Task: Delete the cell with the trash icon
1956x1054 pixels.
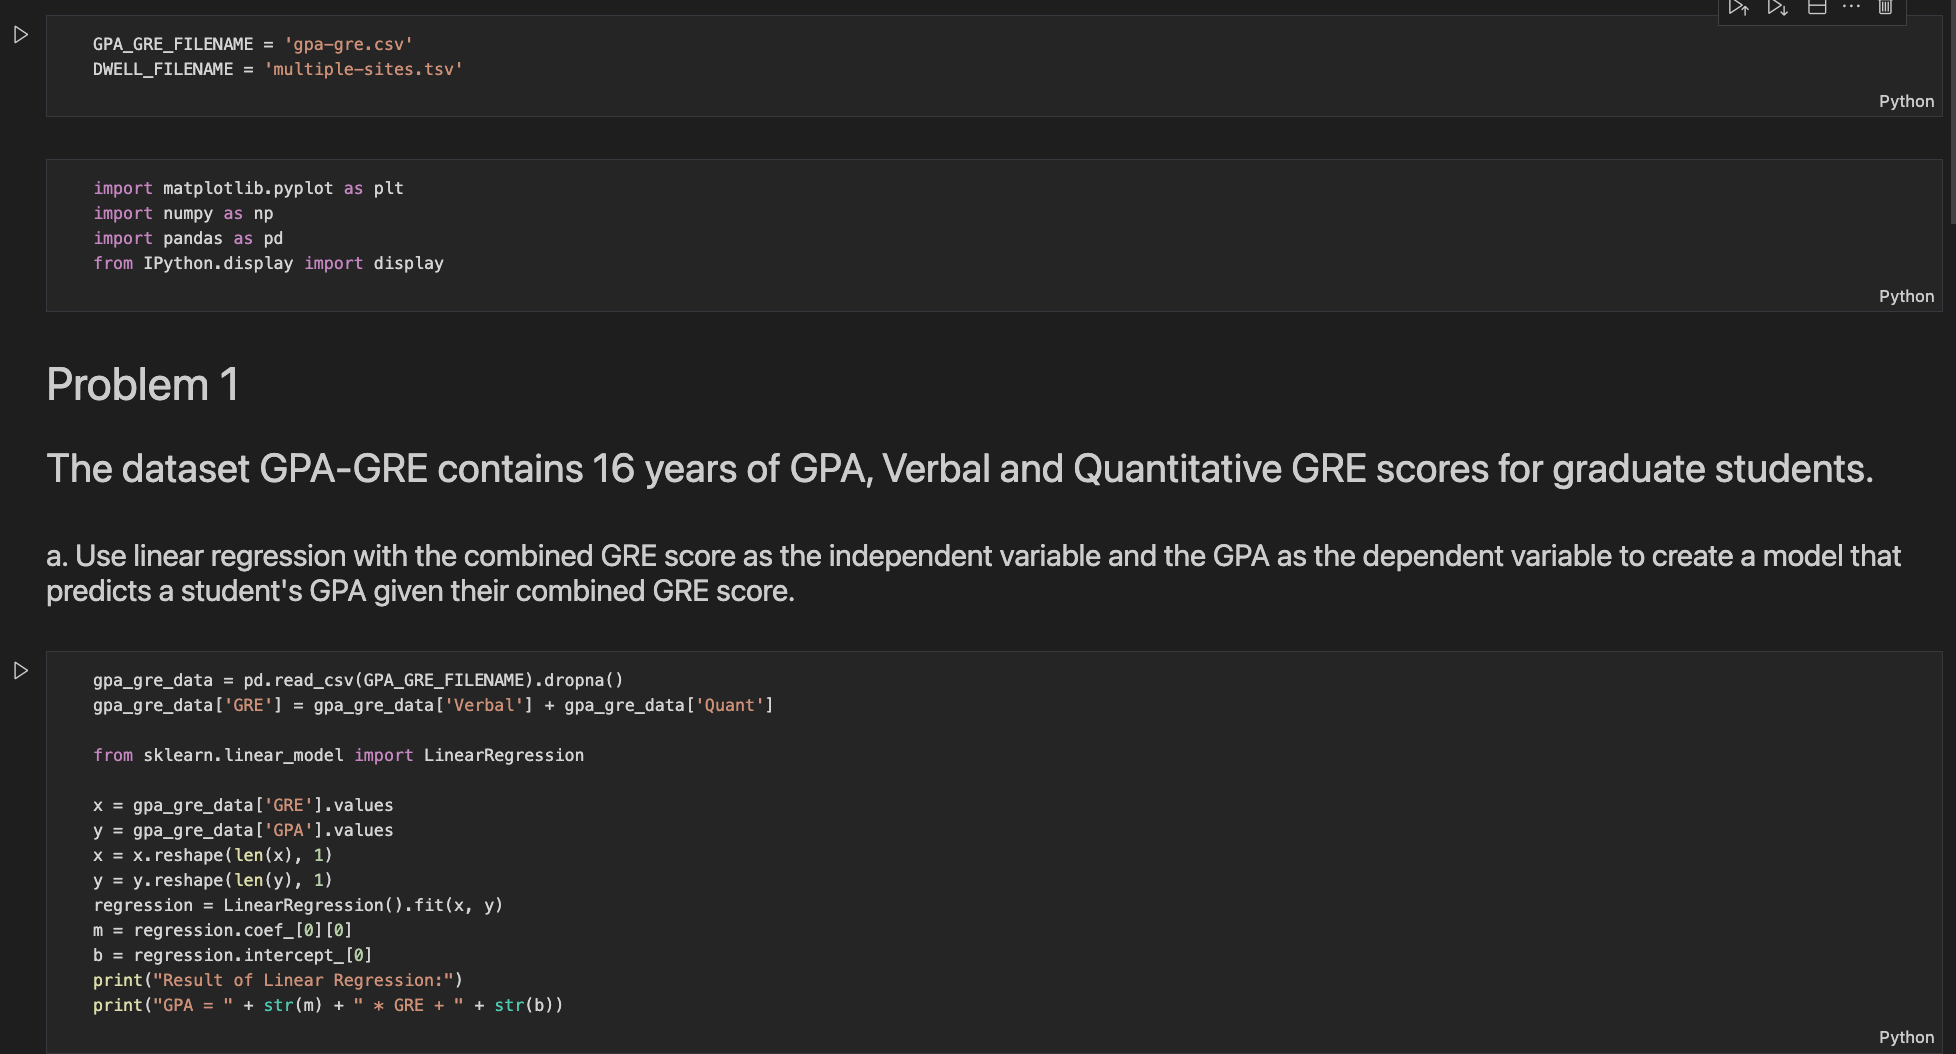Action: point(1885,8)
